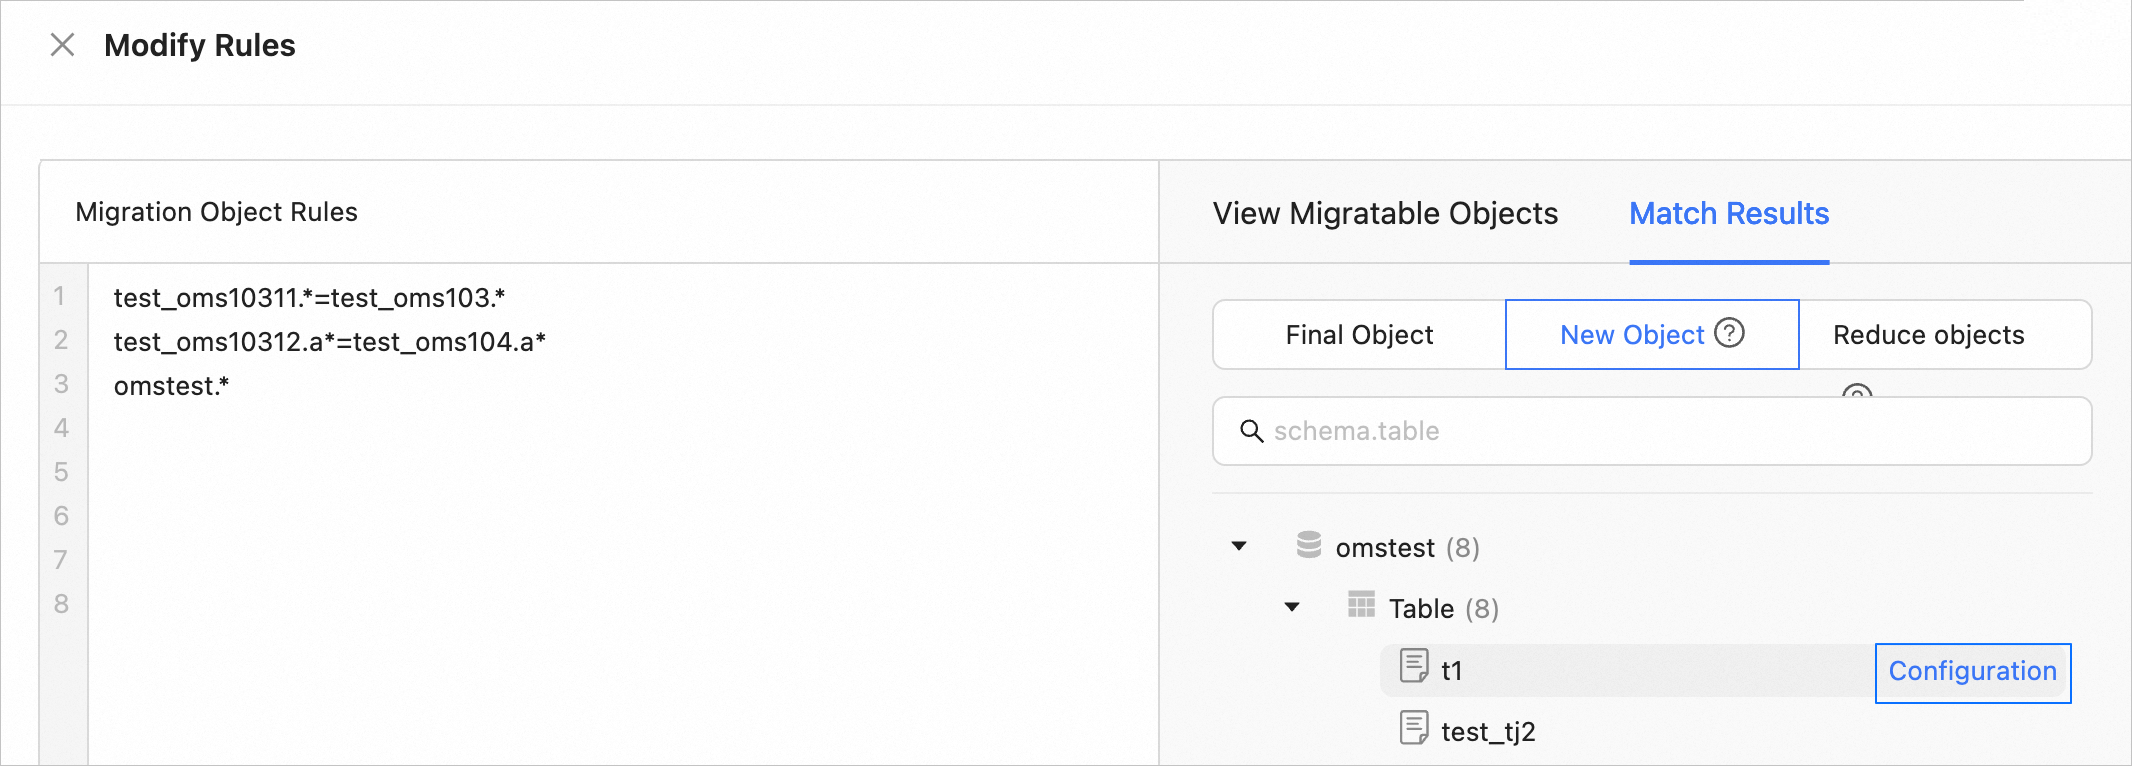Select the Final Object filter
This screenshot has height=766, width=2132.
(x=1359, y=335)
